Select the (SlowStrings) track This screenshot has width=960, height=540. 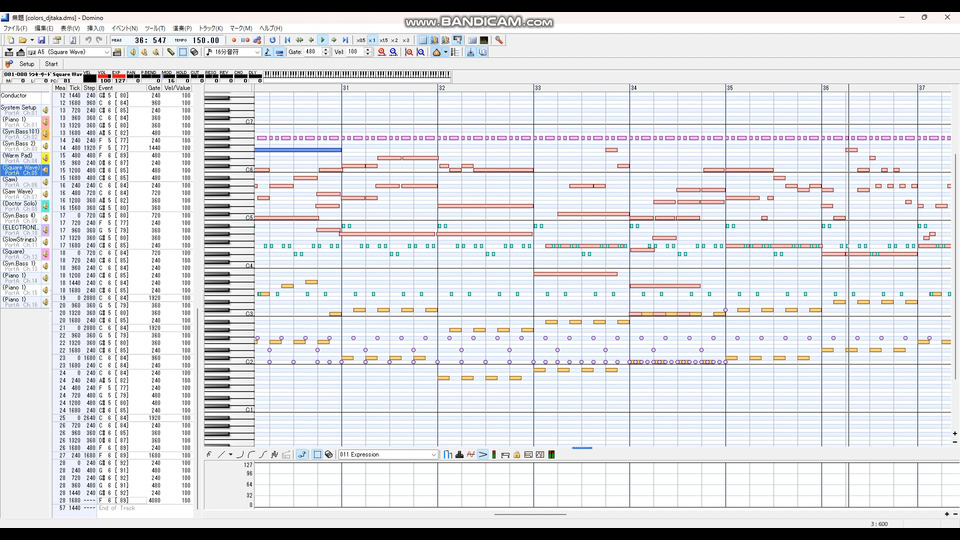pyautogui.click(x=20, y=242)
